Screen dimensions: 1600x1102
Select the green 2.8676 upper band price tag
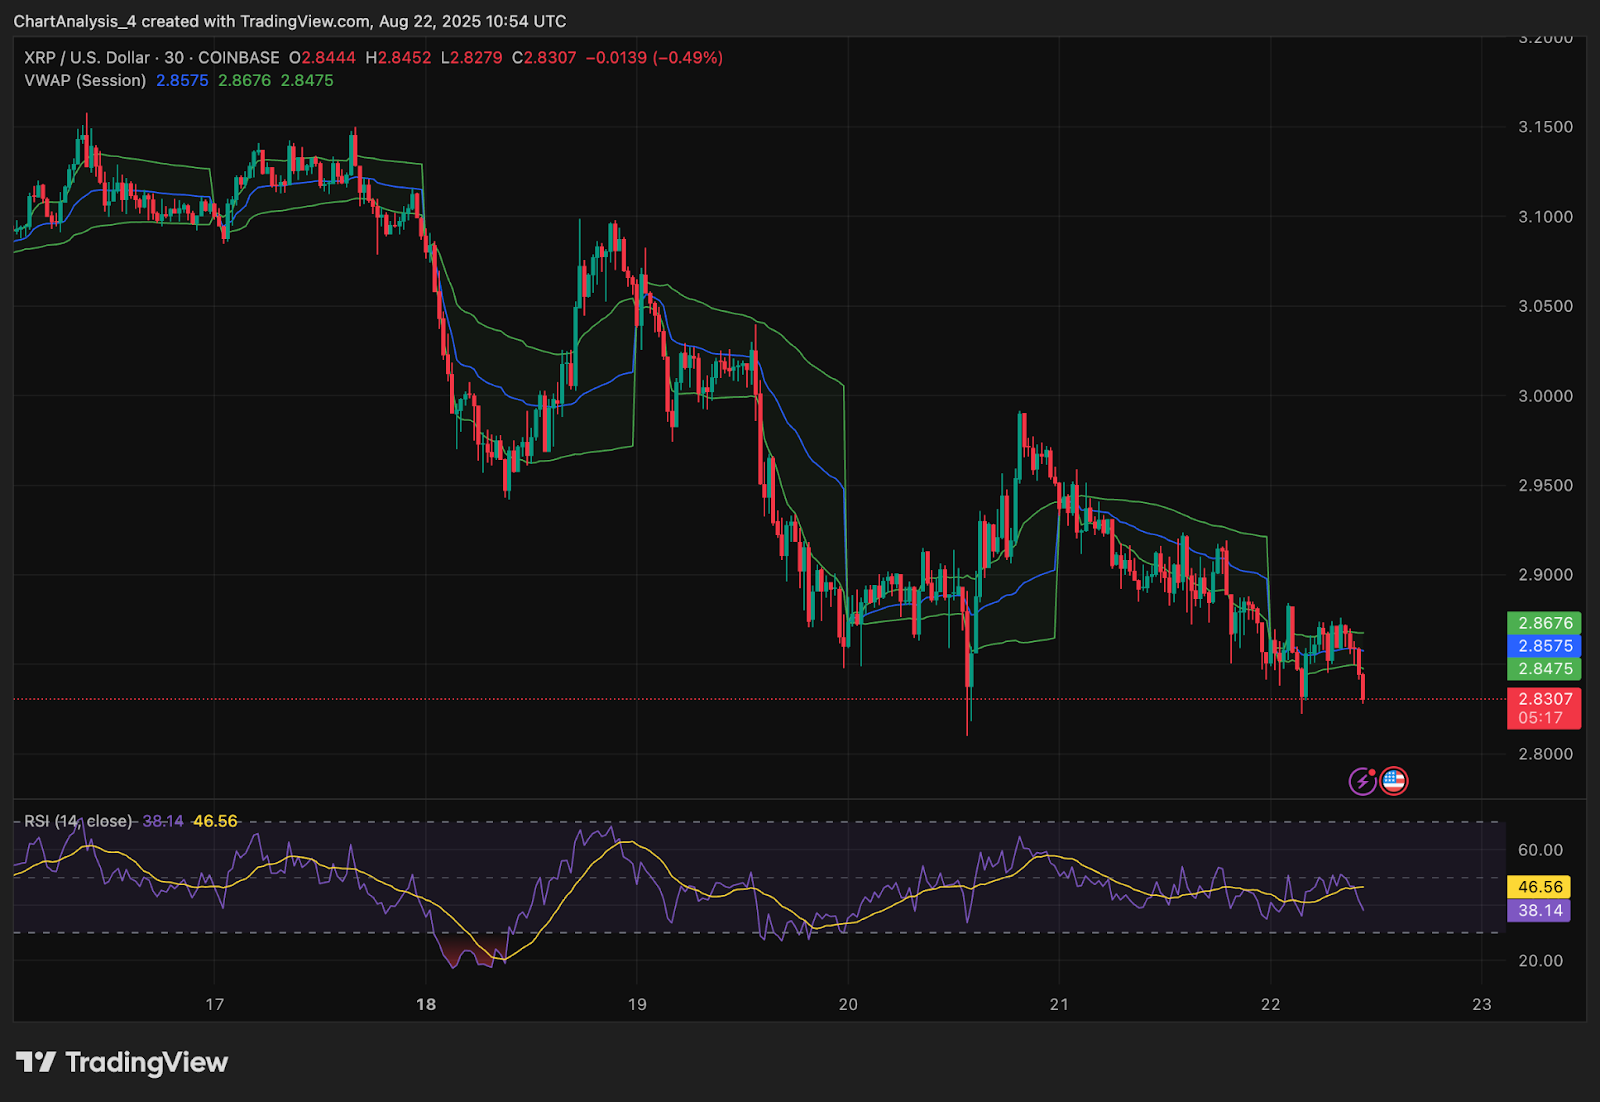[1544, 623]
